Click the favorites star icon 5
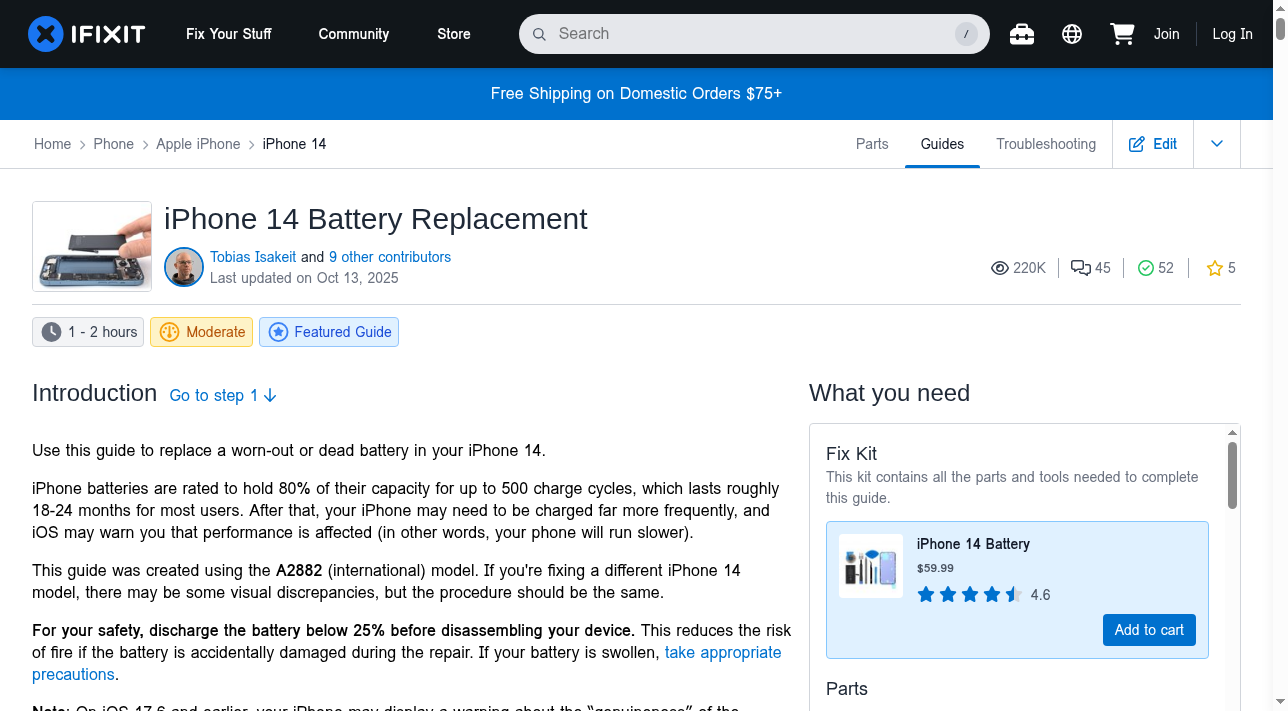1288x711 pixels. coord(1215,268)
